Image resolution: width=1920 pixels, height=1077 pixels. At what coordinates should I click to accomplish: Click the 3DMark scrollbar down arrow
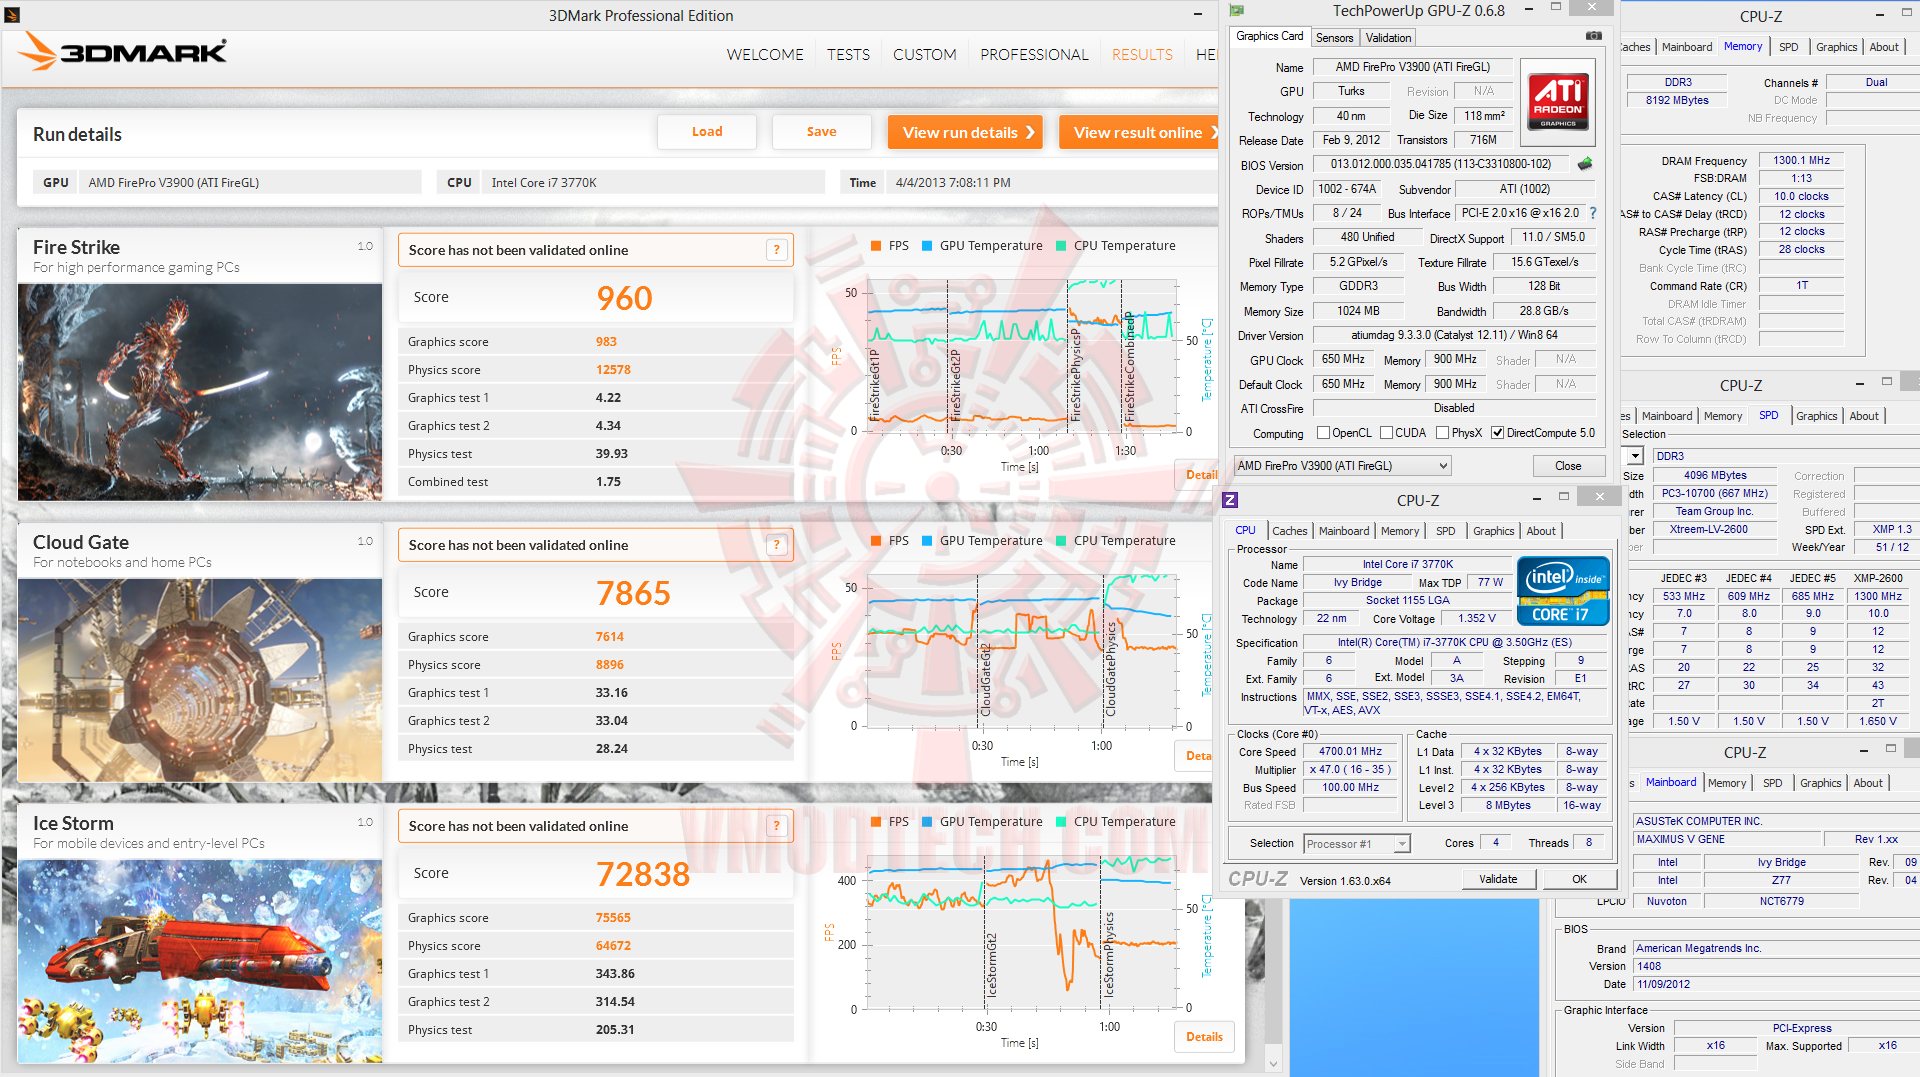(x=1273, y=1063)
